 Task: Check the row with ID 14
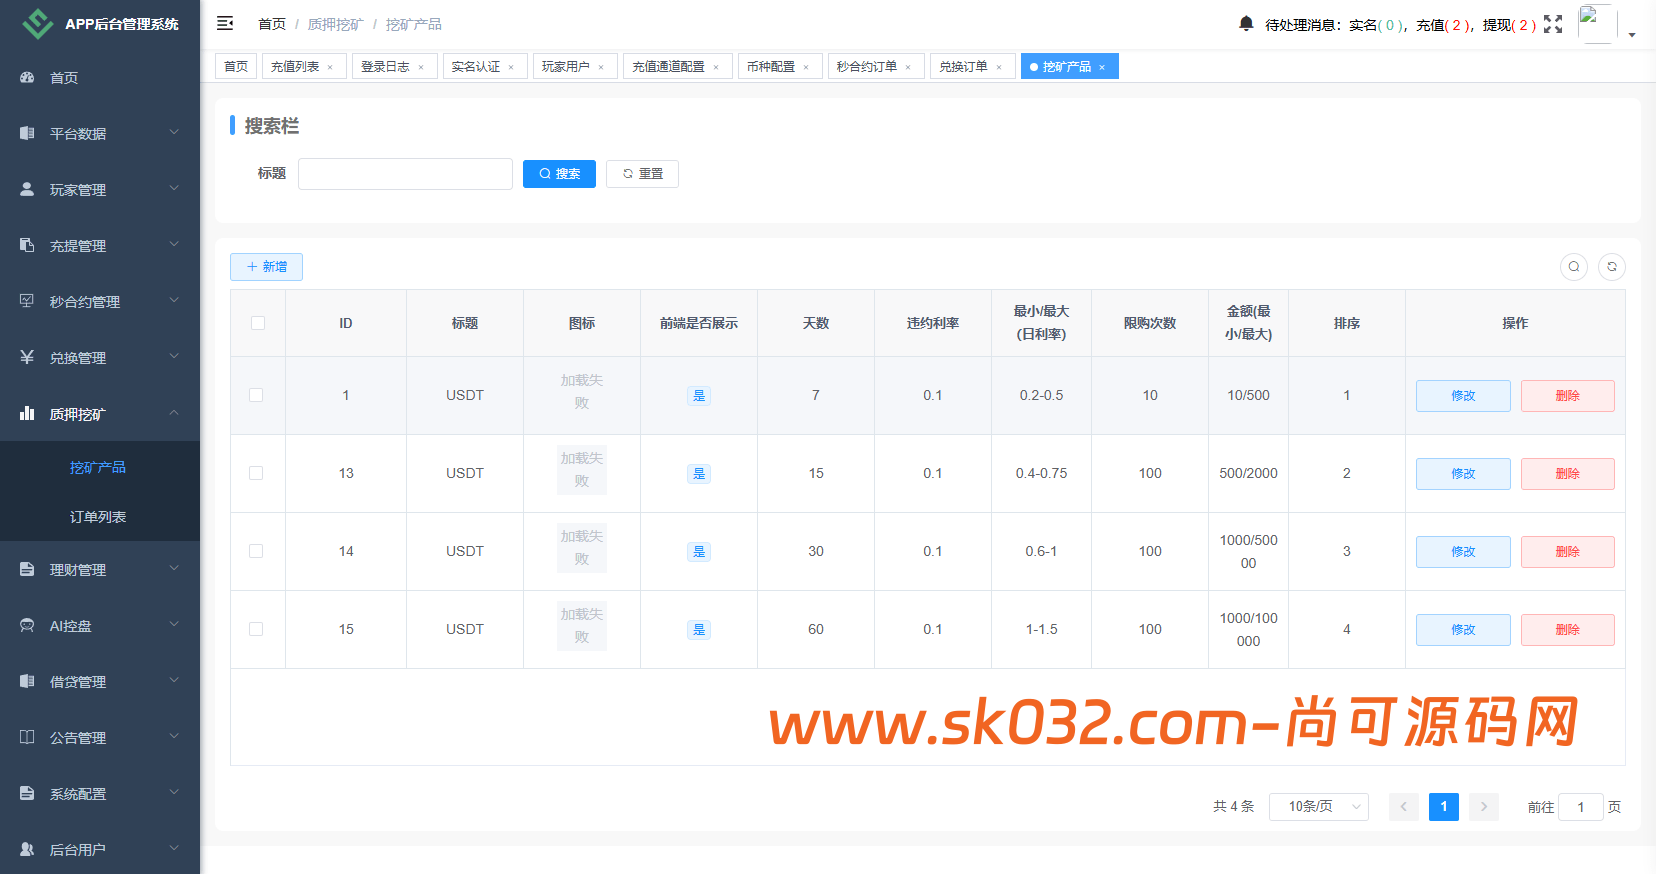256,551
